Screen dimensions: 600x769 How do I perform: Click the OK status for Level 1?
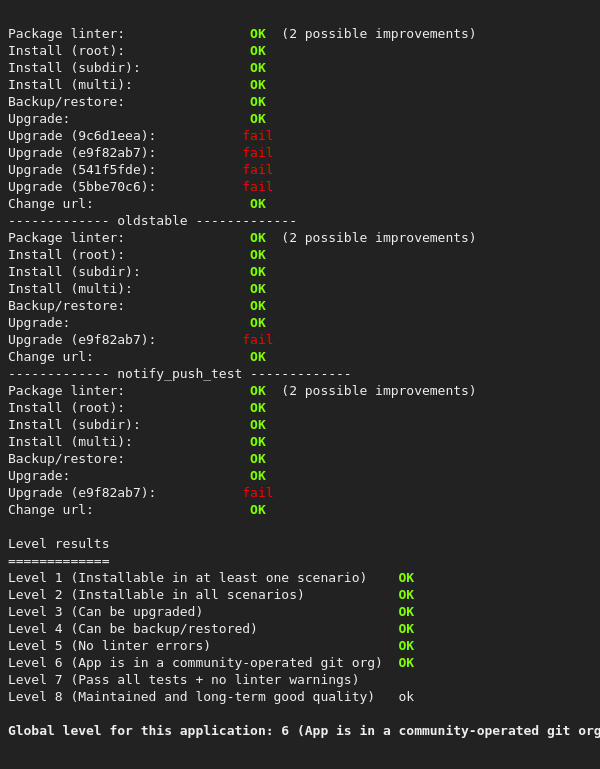tap(406, 577)
